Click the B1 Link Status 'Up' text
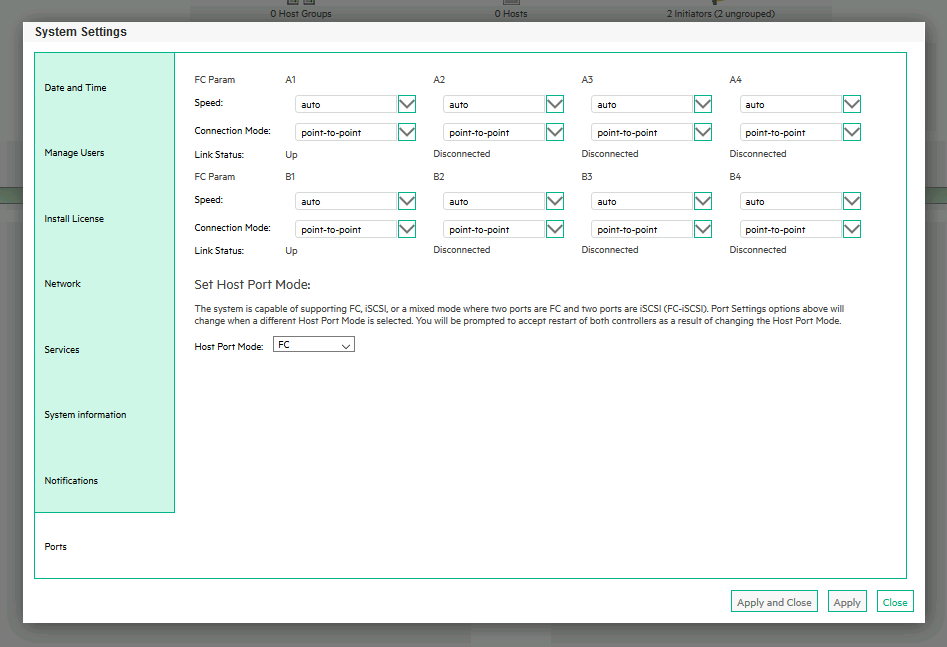This screenshot has width=947, height=647. pos(291,251)
